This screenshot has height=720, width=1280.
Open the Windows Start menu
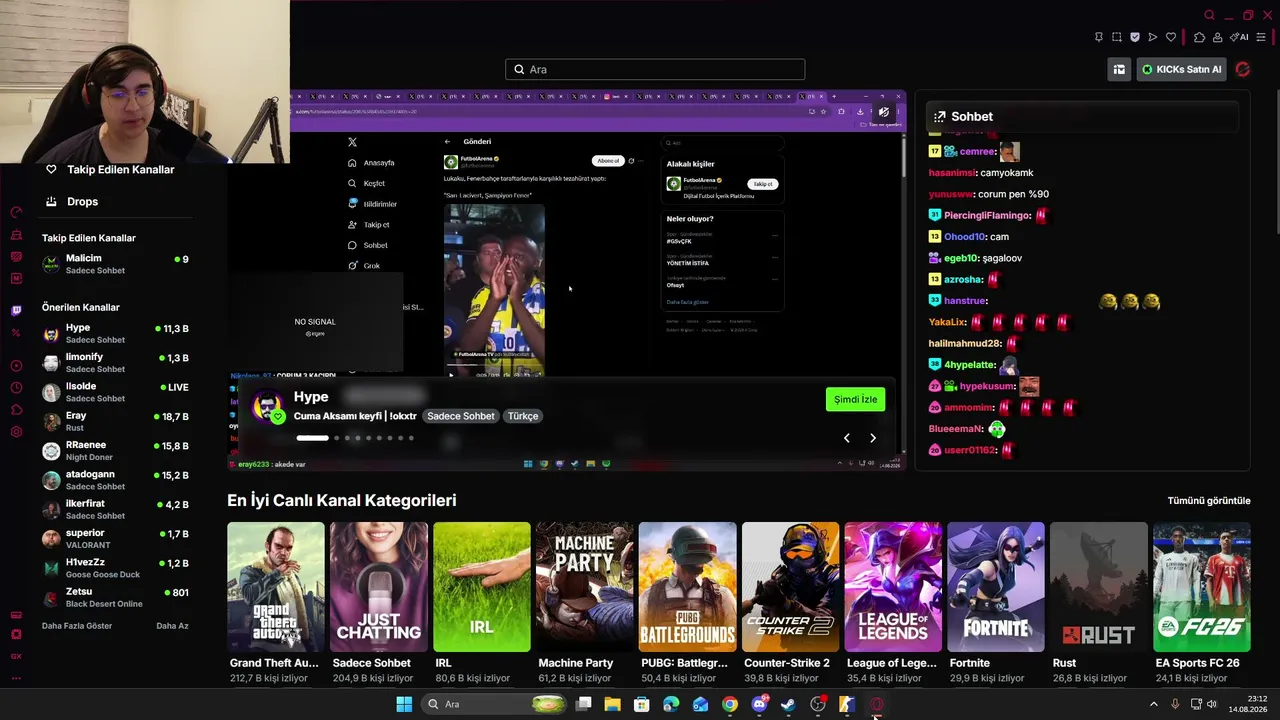(404, 704)
